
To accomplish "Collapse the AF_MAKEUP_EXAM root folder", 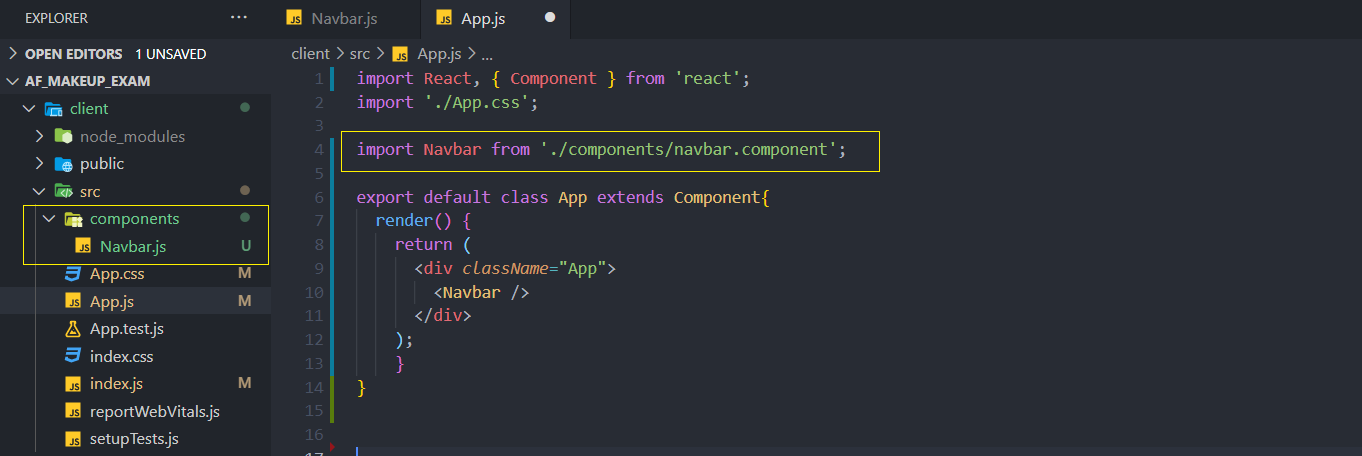I will pos(12,81).
